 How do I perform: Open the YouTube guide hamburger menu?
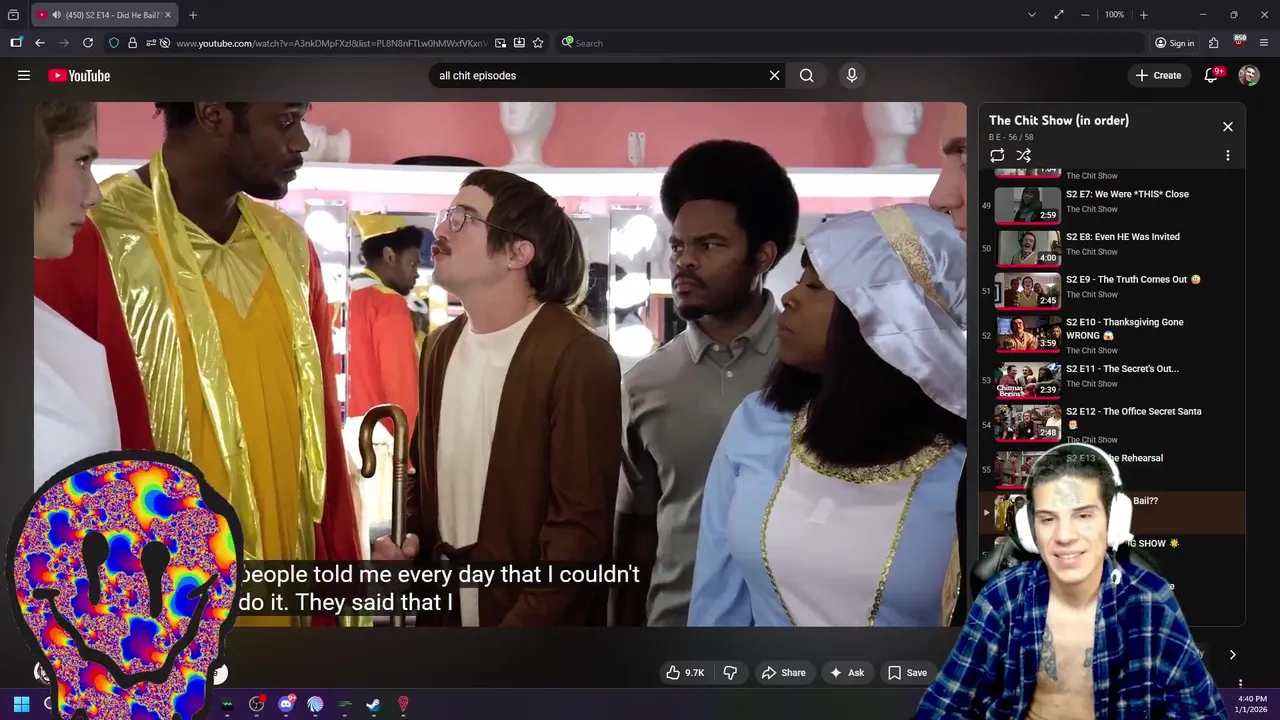24,75
